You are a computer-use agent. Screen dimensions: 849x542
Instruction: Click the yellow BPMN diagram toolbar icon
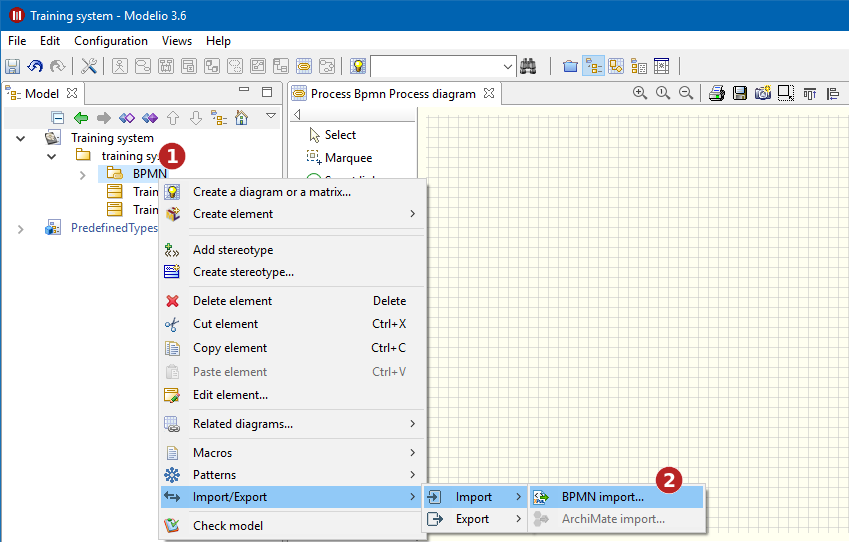click(x=304, y=66)
